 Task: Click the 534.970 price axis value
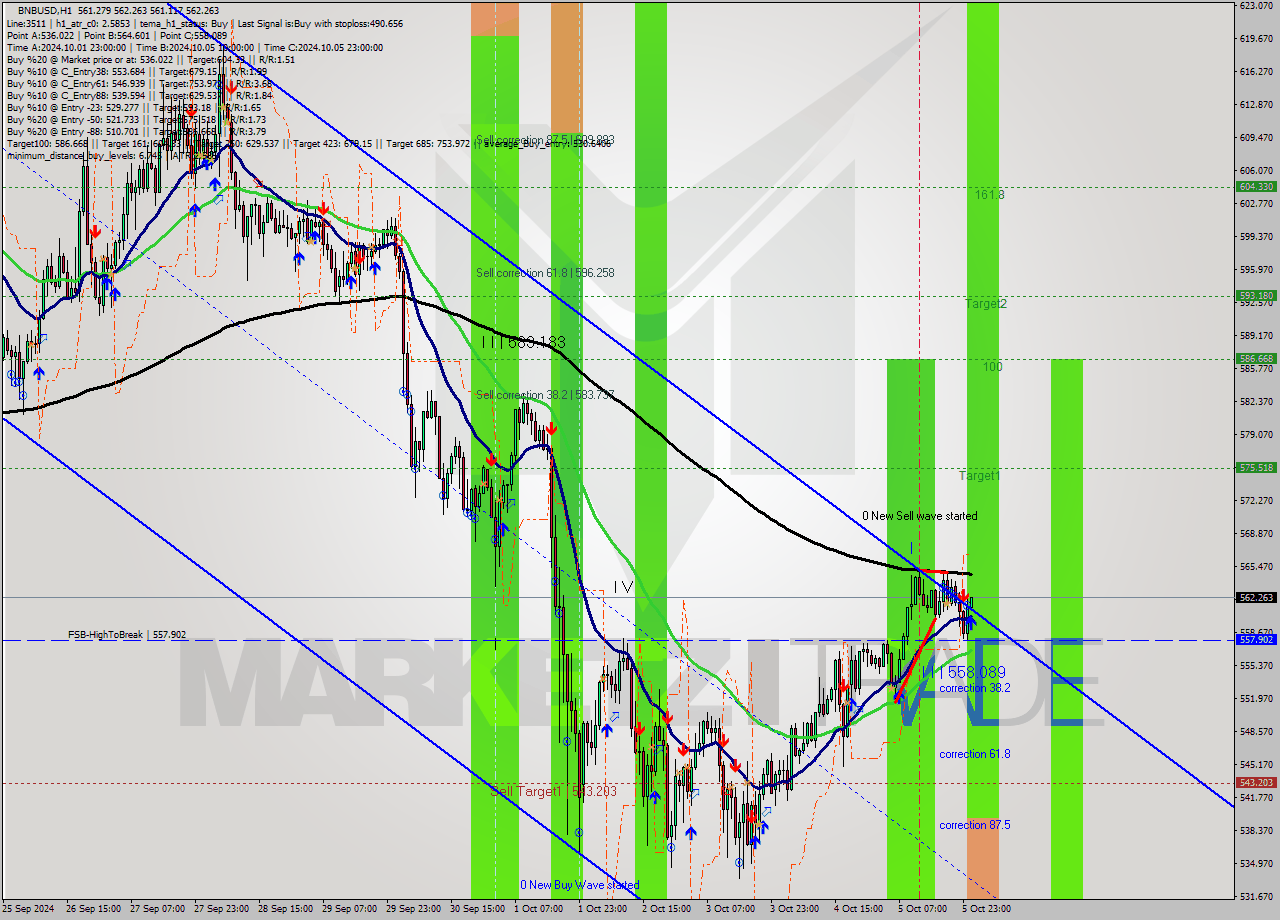click(x=1256, y=864)
